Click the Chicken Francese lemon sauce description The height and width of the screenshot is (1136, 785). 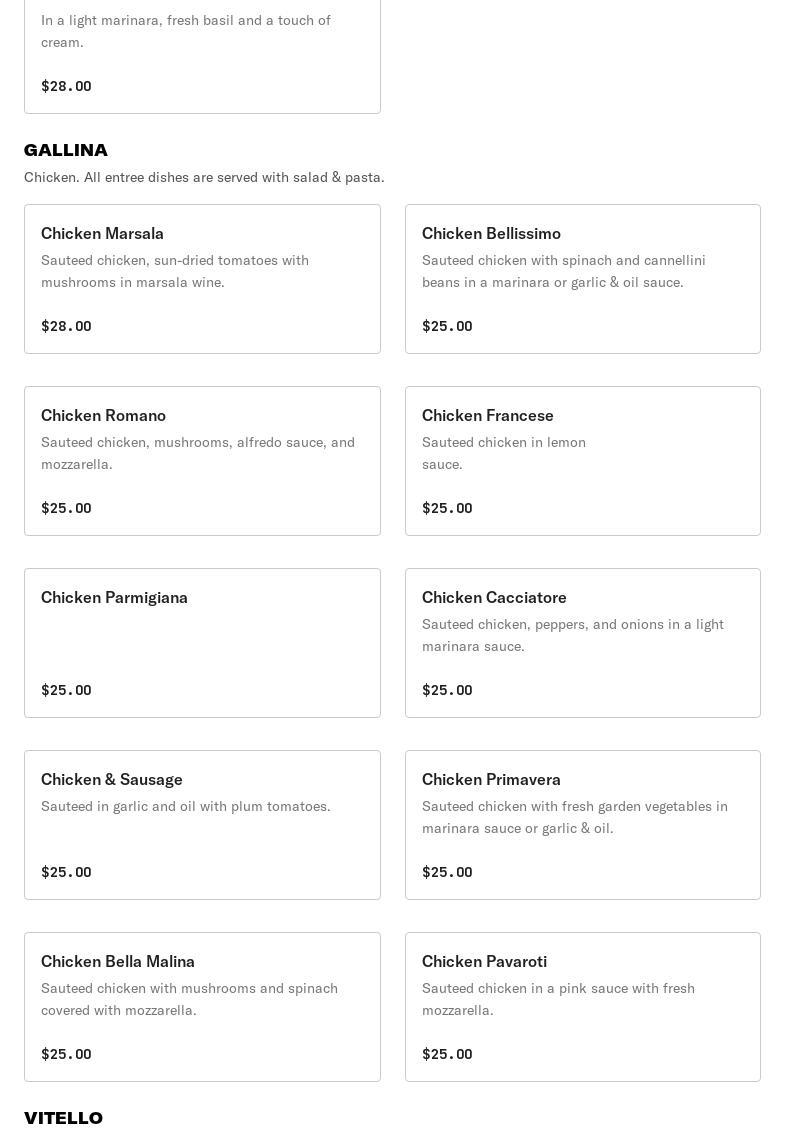click(x=504, y=453)
